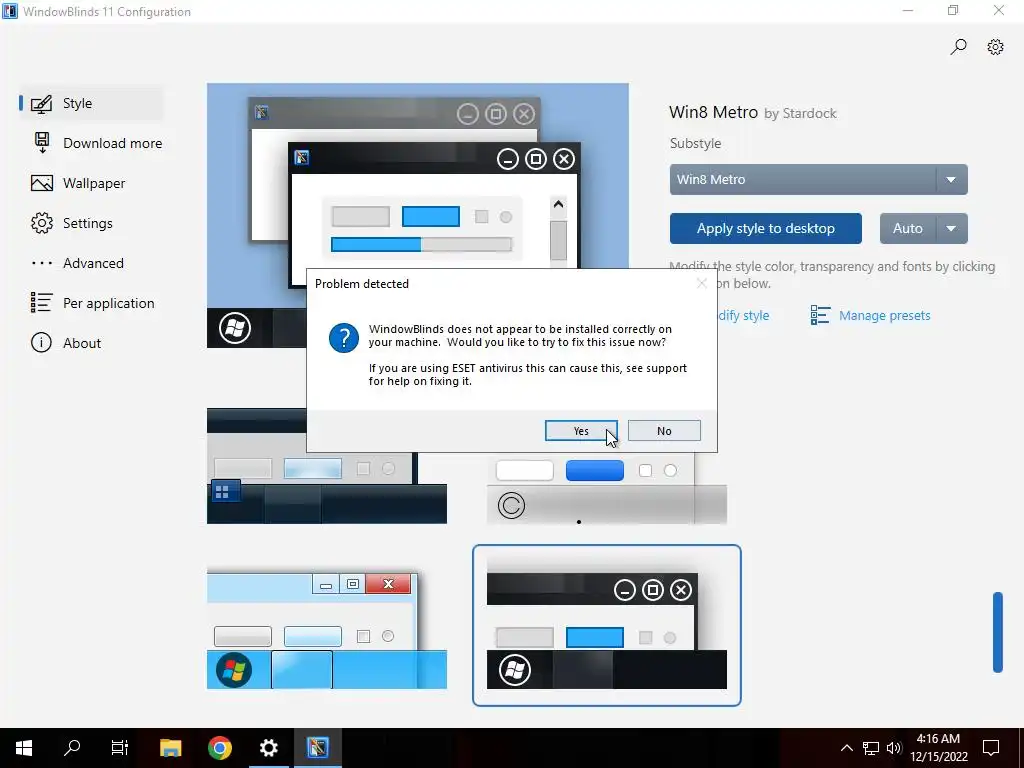Click the Auto button

click(x=908, y=229)
